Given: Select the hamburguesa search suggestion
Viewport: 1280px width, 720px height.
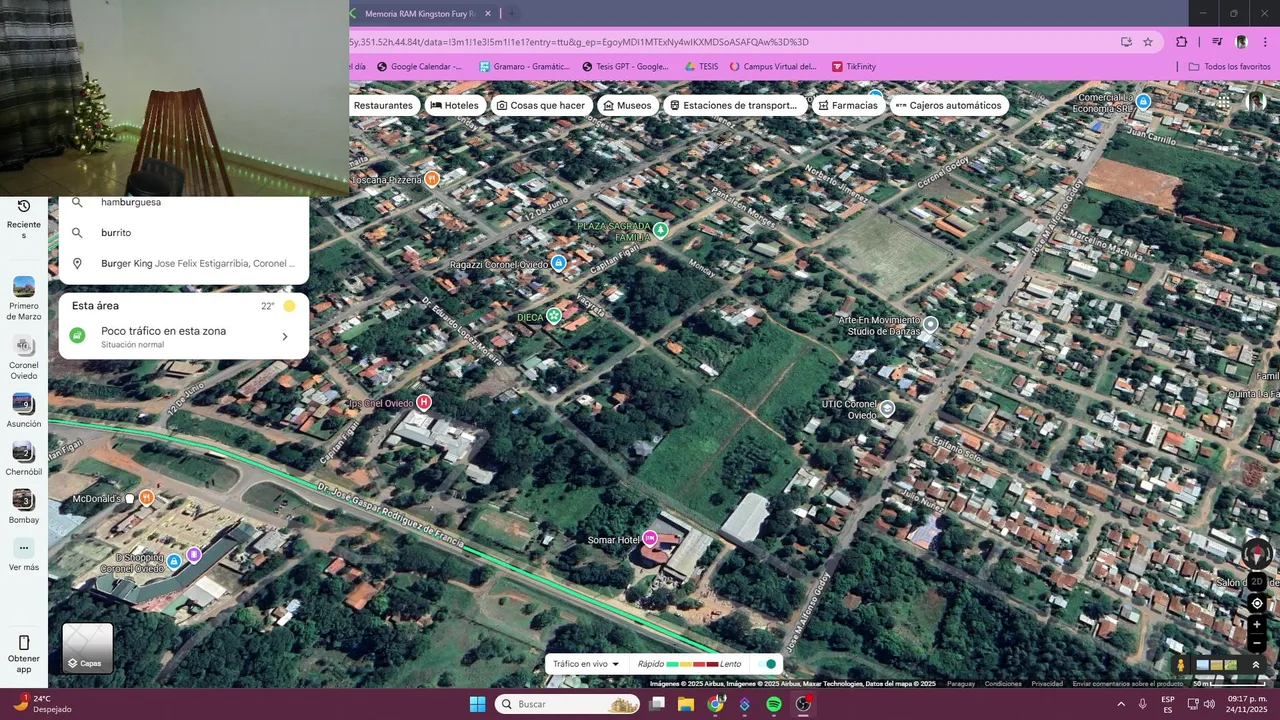Looking at the screenshot, I should coord(183,202).
